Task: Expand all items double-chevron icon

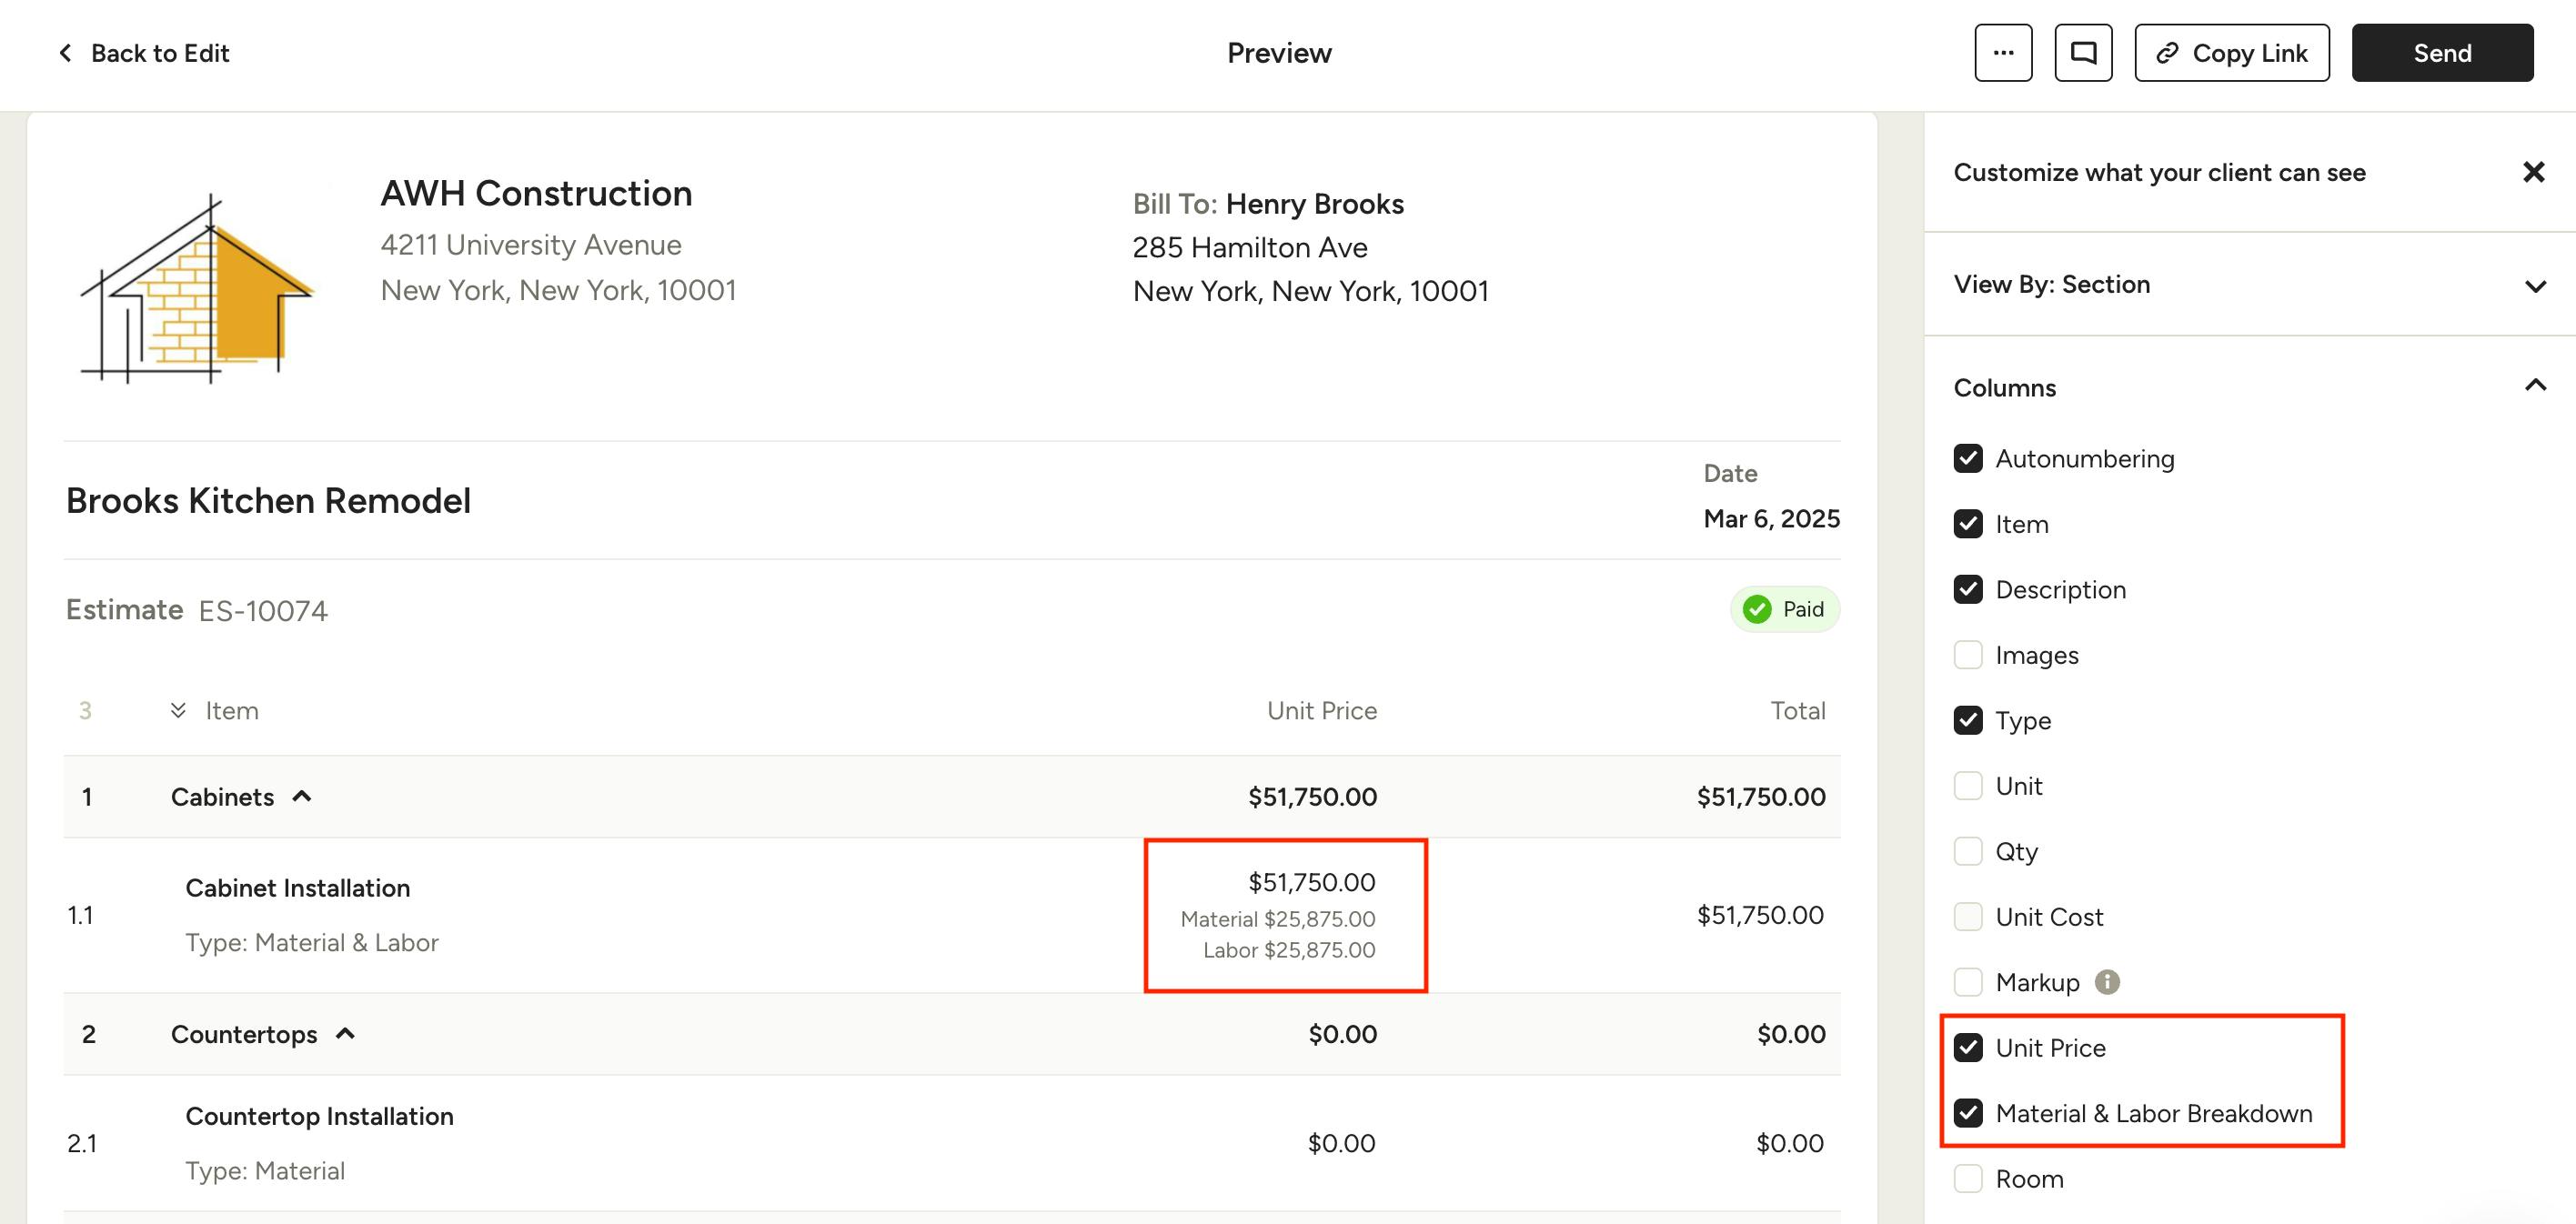Action: (x=178, y=710)
